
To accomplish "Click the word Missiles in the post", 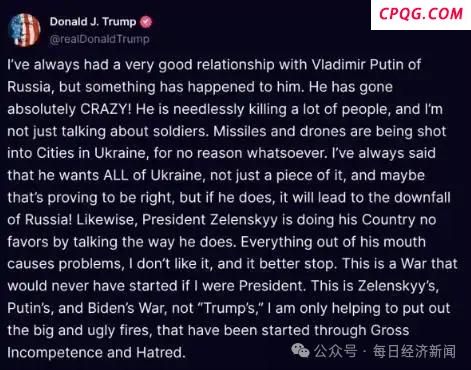I will coord(240,131).
